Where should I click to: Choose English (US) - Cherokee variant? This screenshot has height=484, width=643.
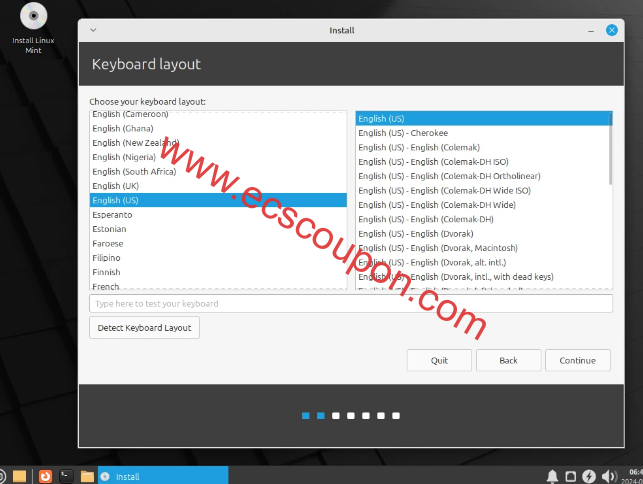[x=482, y=133]
